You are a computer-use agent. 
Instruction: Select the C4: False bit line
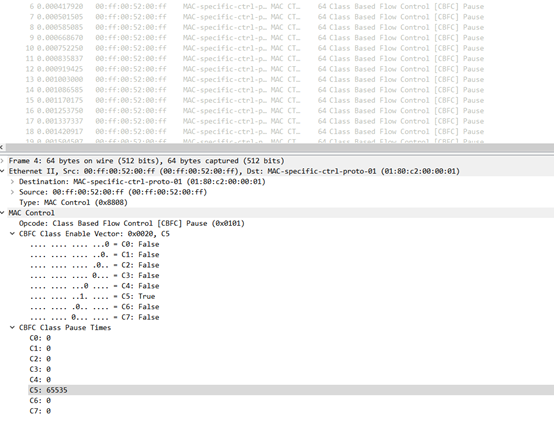click(95, 286)
